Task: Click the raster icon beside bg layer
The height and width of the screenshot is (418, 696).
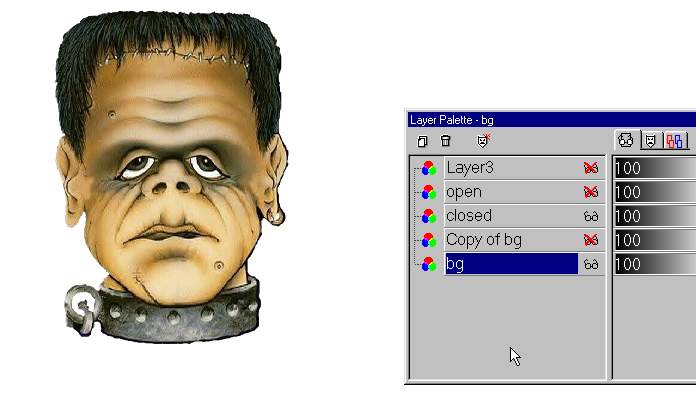Action: point(428,264)
